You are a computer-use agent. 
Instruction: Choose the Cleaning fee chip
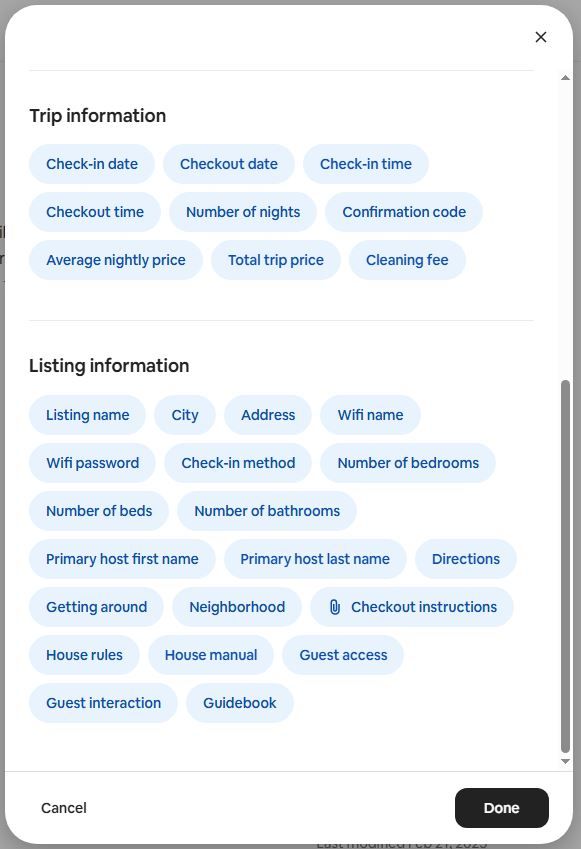click(x=407, y=260)
